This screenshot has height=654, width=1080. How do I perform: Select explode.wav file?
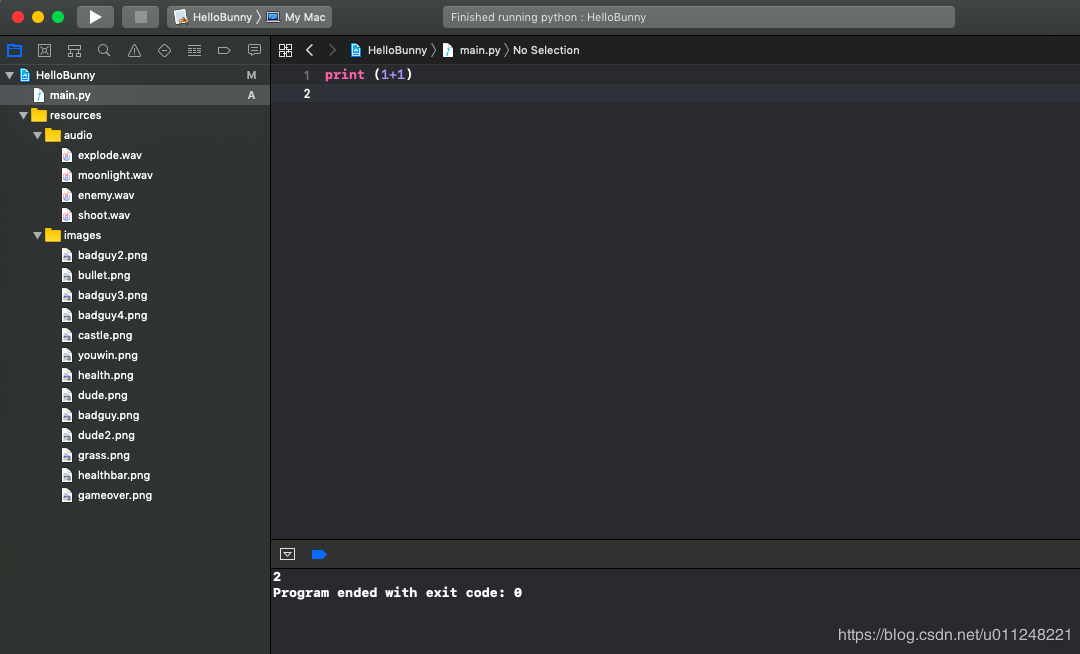tap(135, 155)
